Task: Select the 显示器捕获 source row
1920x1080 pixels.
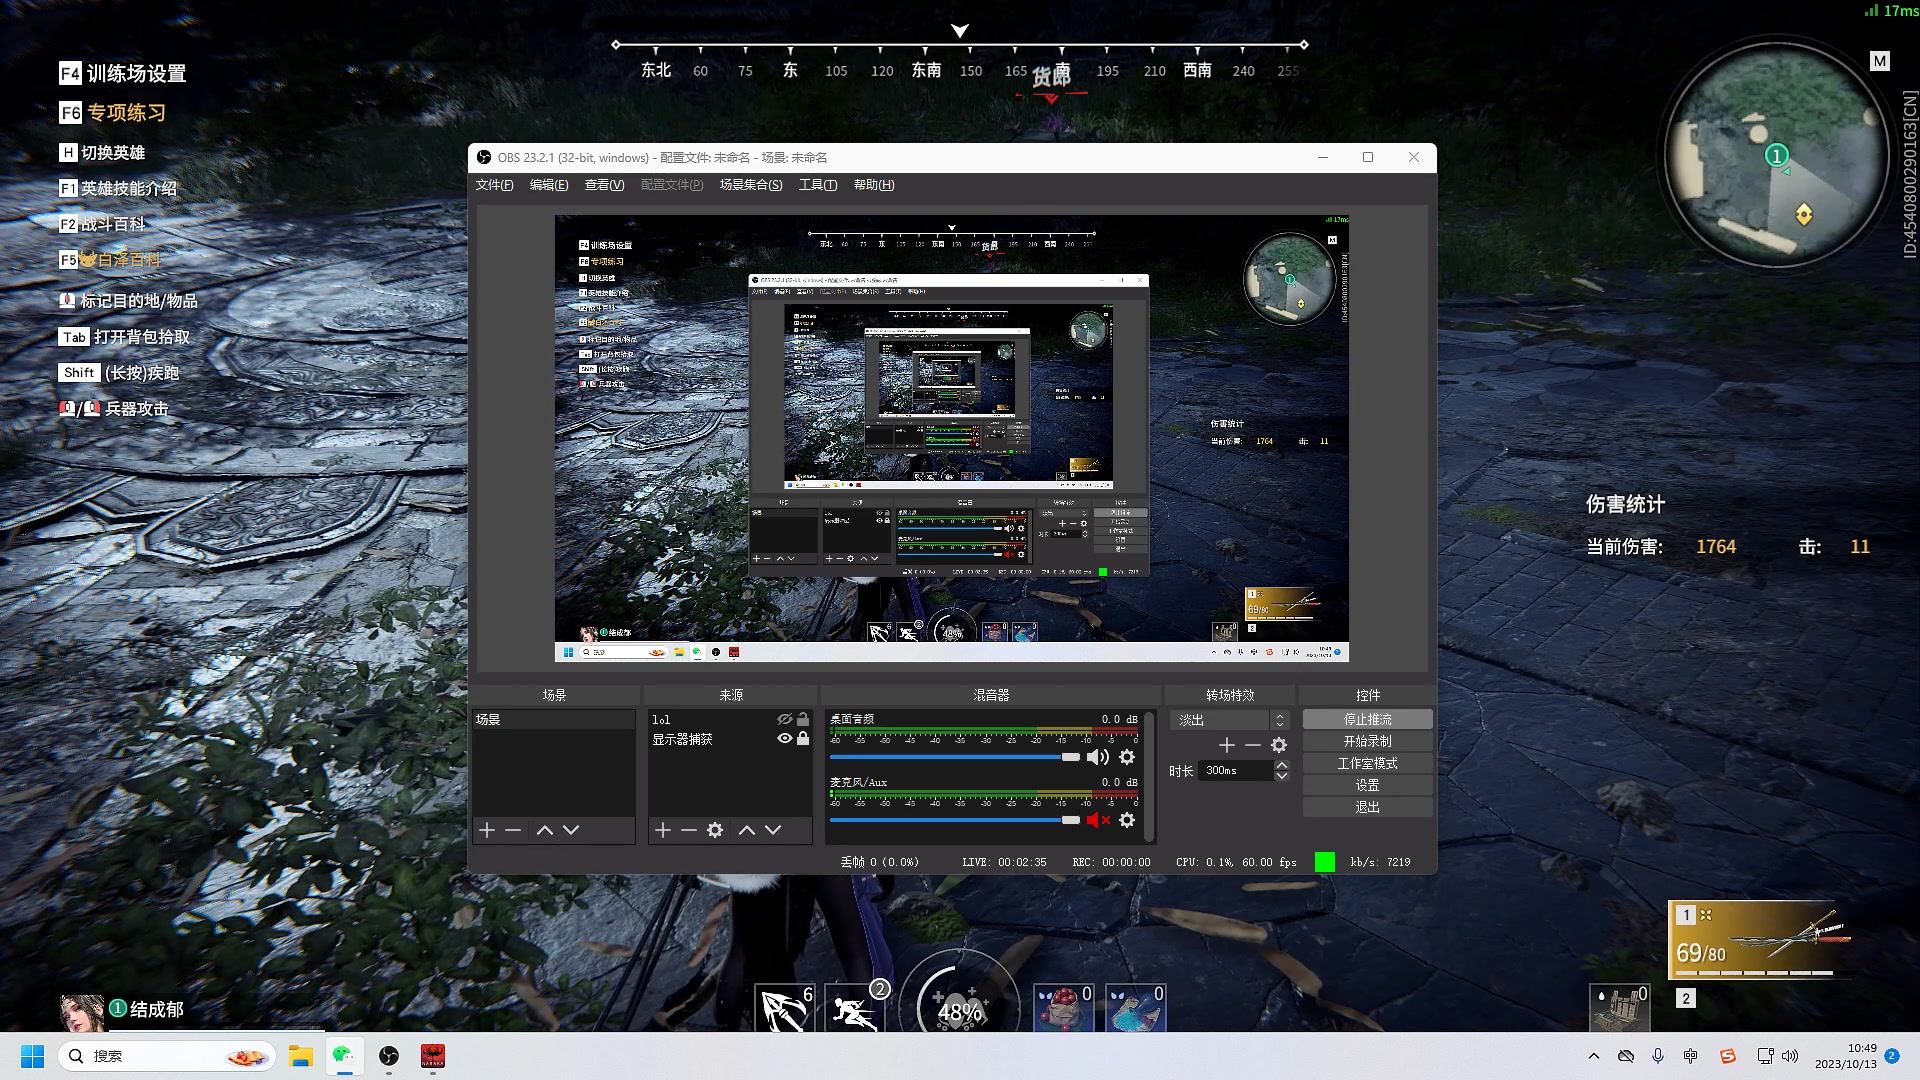Action: (730, 739)
